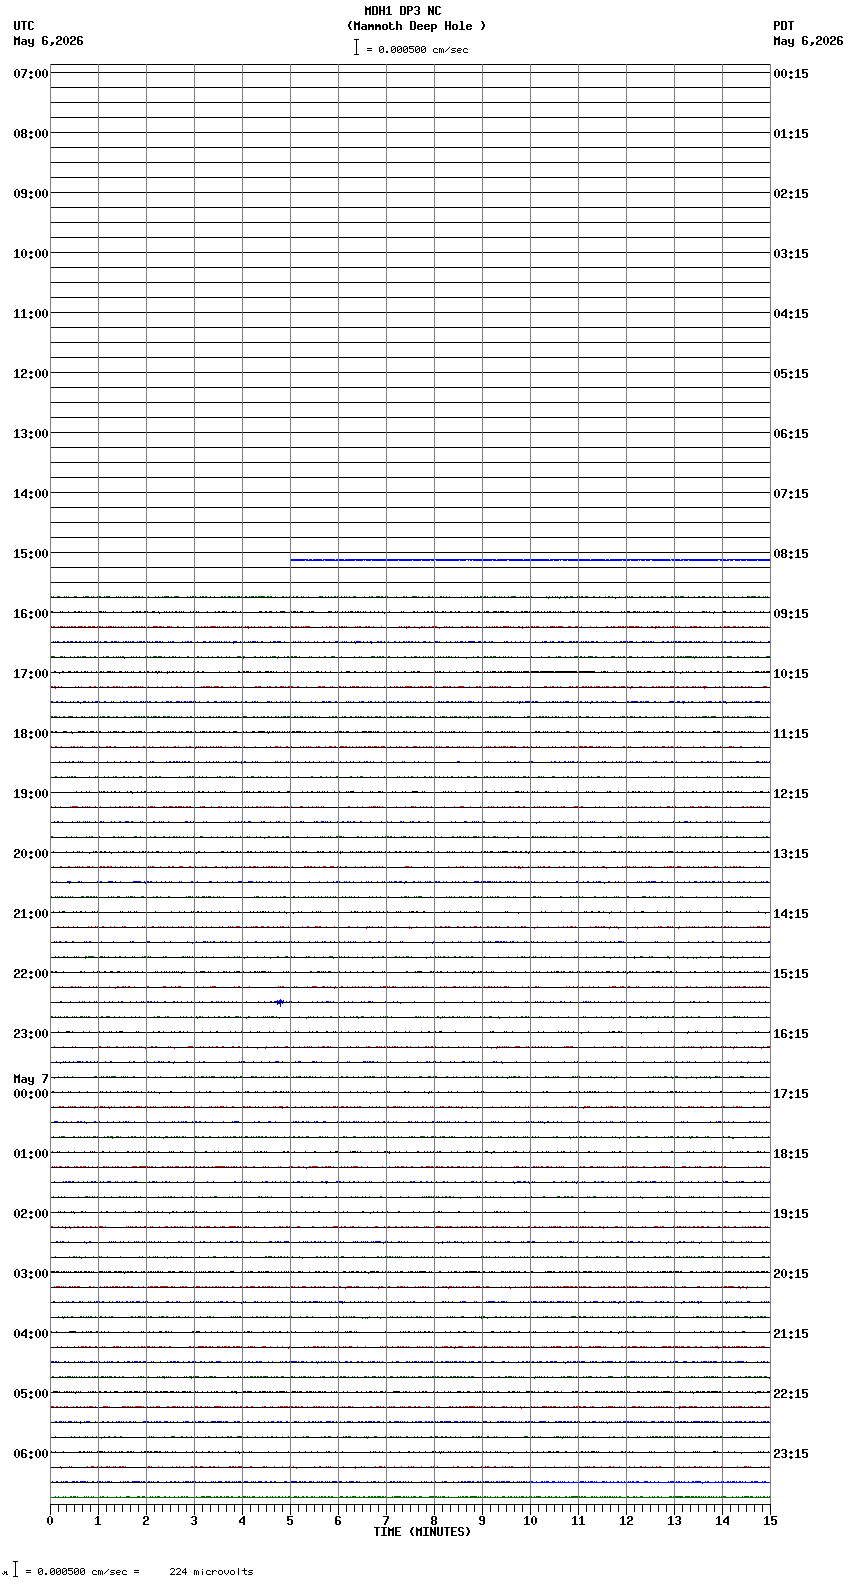Click the UTC time label '12:00'
This screenshot has height=1584, width=850.
[30, 374]
